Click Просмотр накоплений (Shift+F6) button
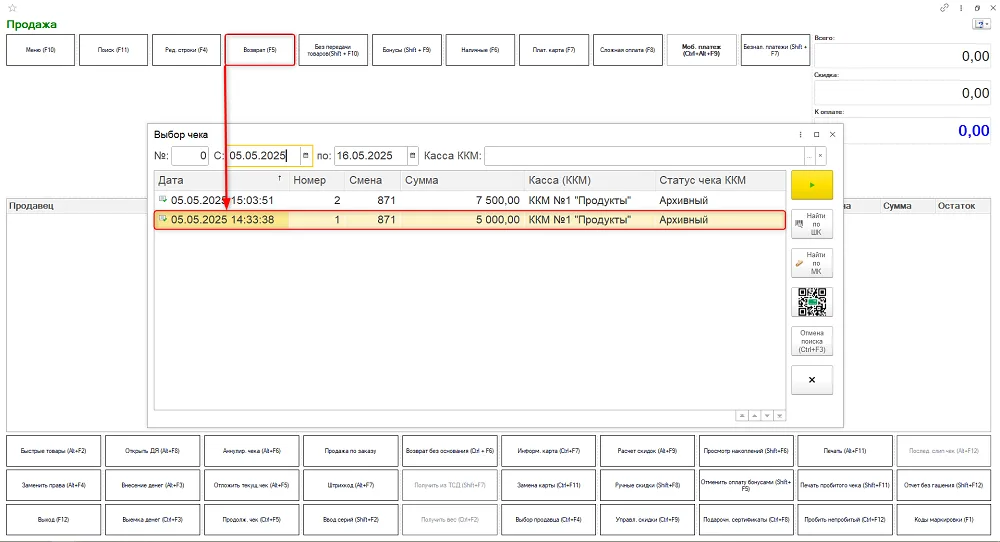Viewport: 1000px width, 542px height. (746, 451)
